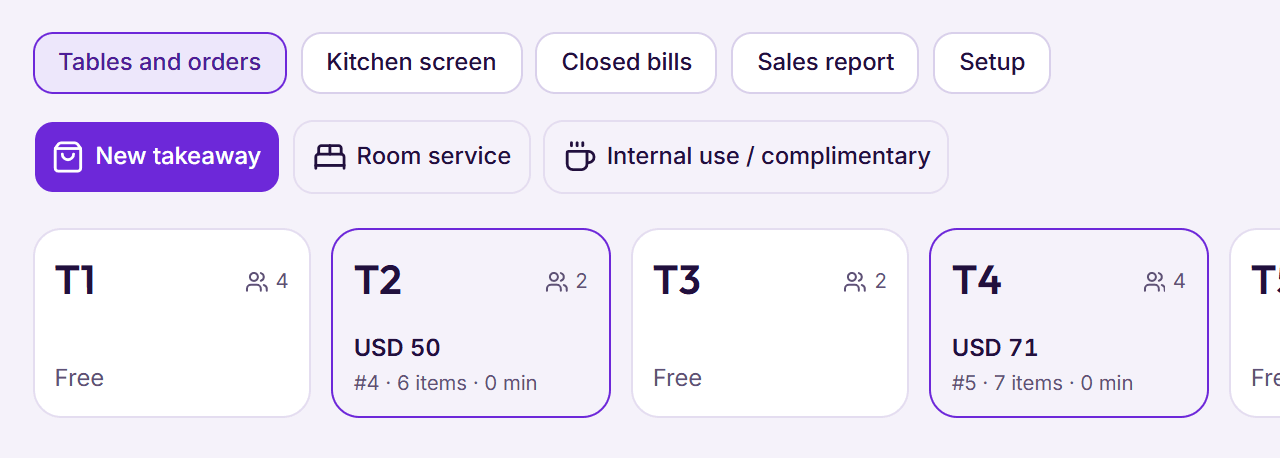
Task: Select free table T3
Action: point(770,323)
